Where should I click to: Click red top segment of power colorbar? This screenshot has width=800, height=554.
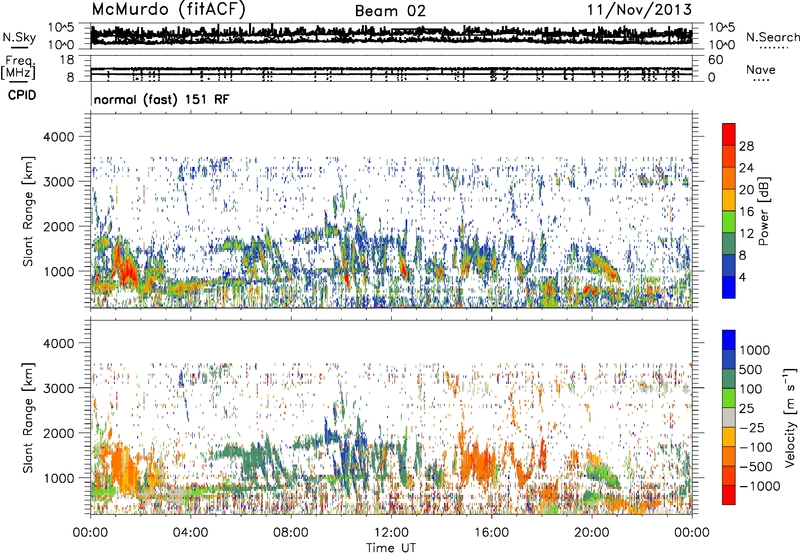(x=729, y=134)
